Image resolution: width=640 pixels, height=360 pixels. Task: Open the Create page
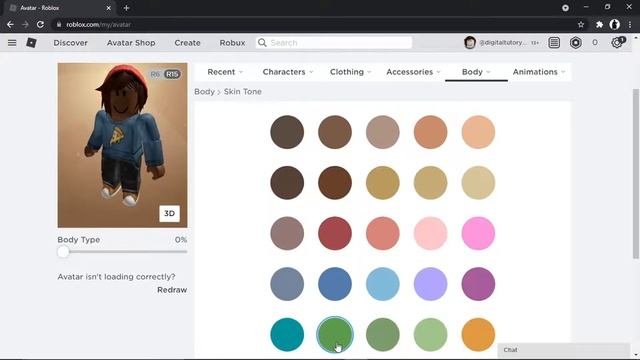(187, 42)
